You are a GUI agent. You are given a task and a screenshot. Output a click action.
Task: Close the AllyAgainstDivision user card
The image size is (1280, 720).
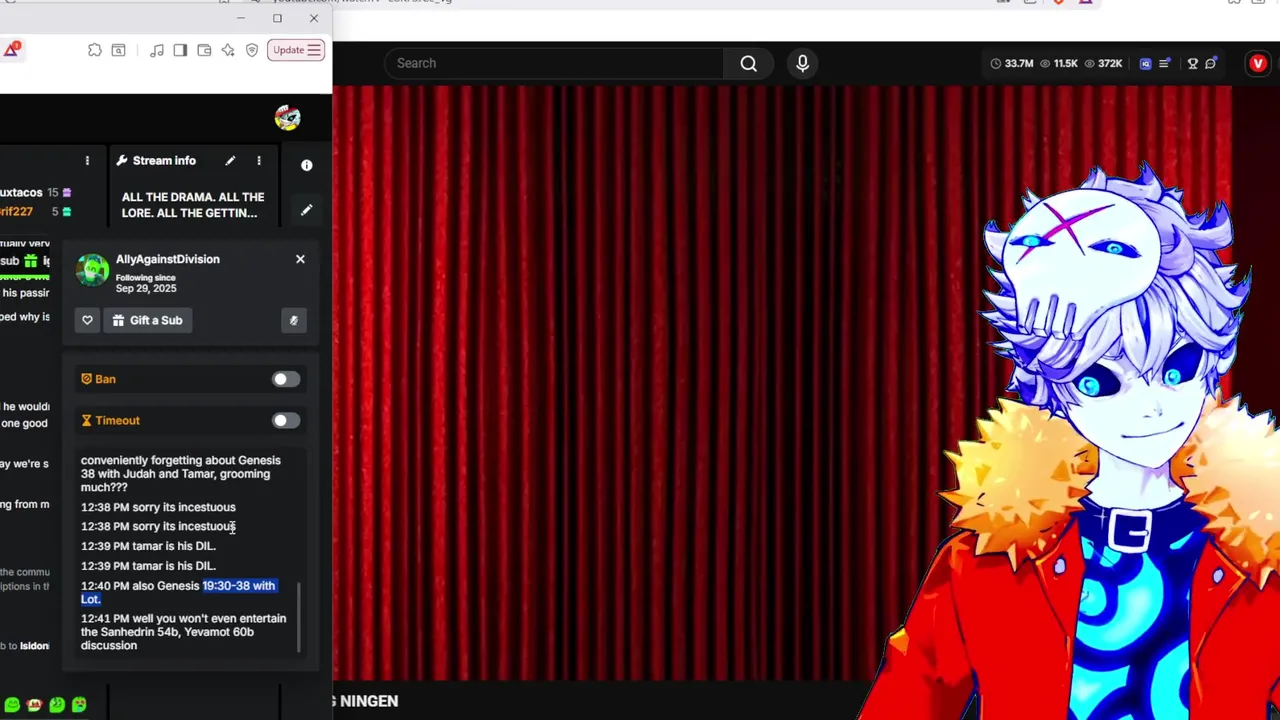pyautogui.click(x=300, y=259)
